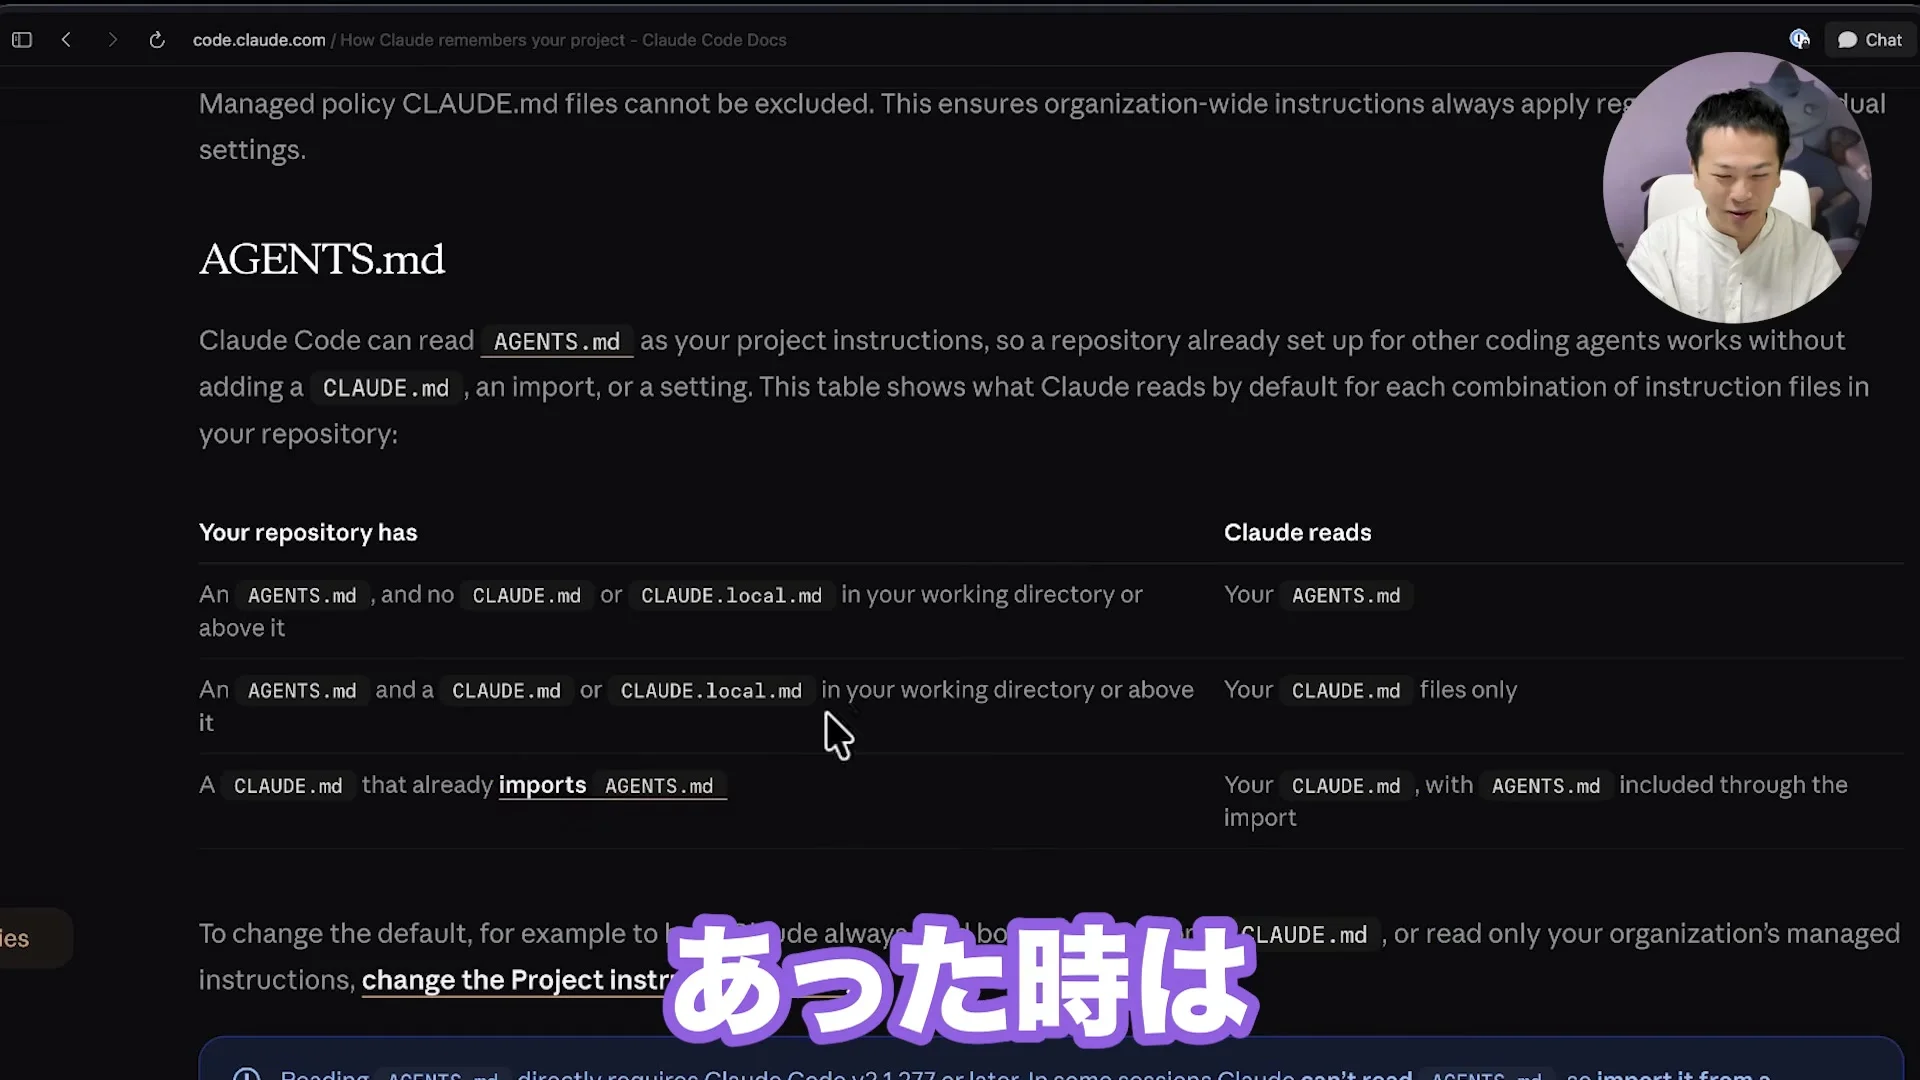The height and width of the screenshot is (1080, 1920).
Task: Click CLAUDE.local.md code in first row
Action: tap(731, 596)
